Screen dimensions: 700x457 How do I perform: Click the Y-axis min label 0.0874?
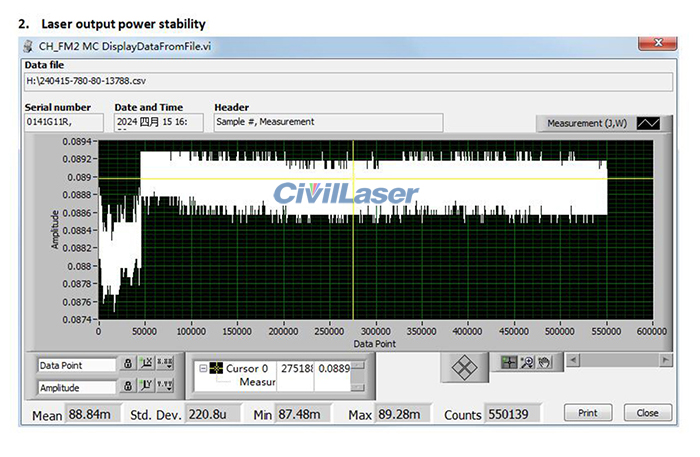tap(77, 320)
